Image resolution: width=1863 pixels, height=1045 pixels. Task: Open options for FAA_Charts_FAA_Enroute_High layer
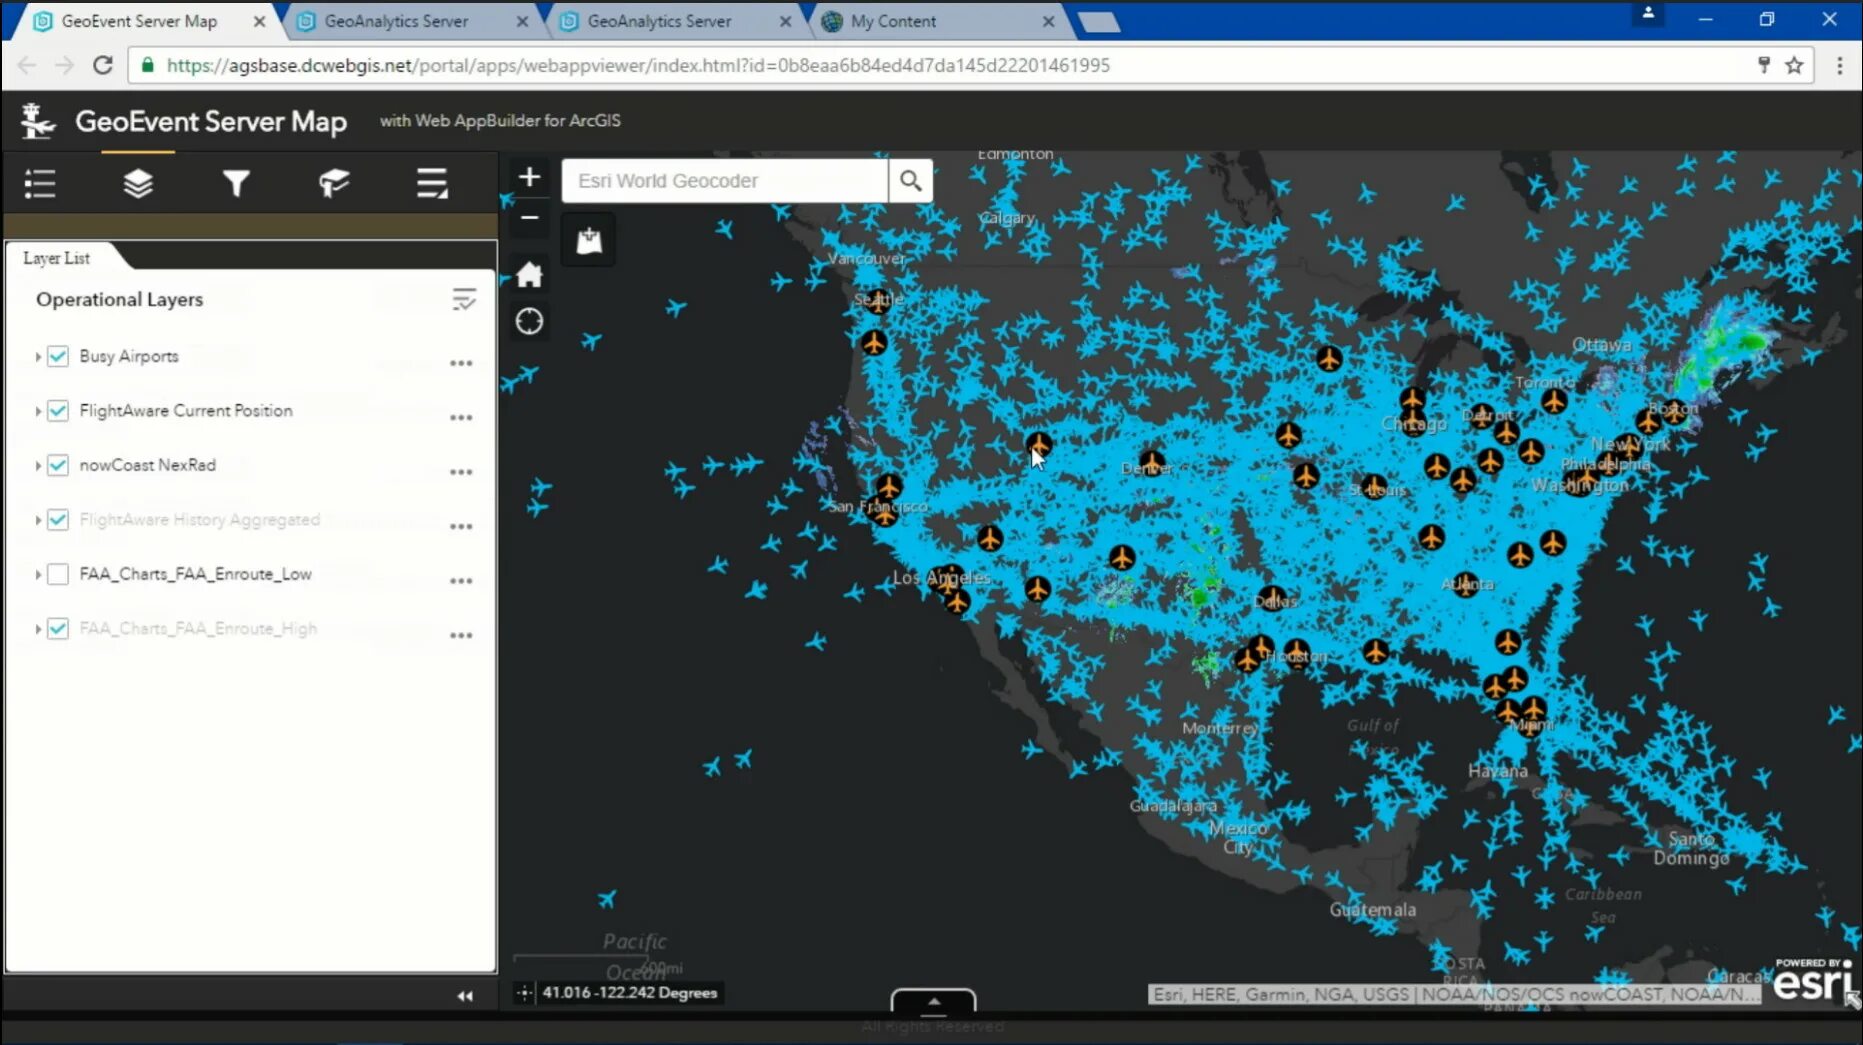pyautogui.click(x=461, y=636)
